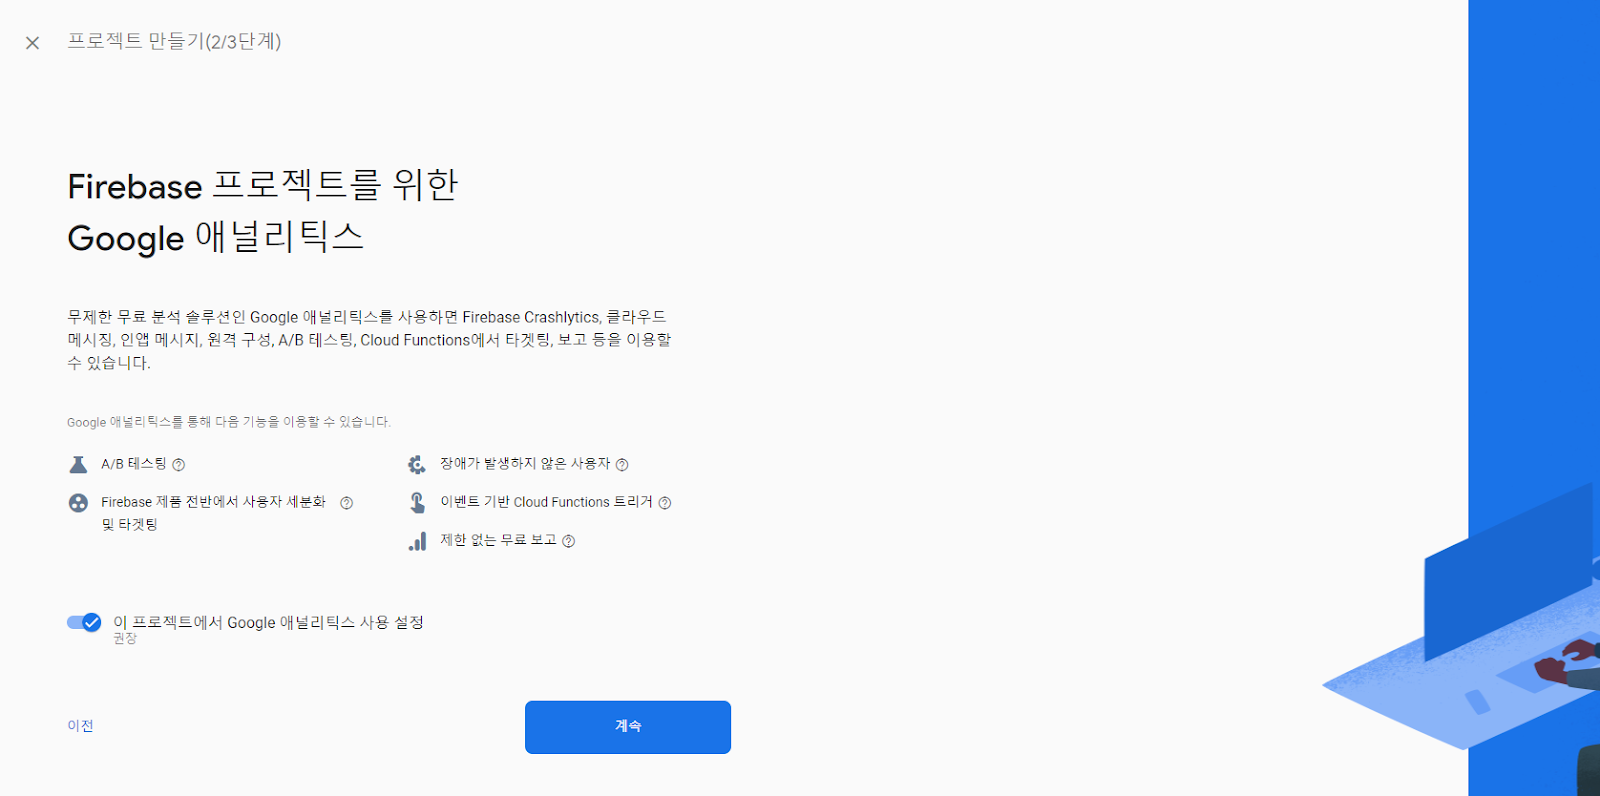1600x796 pixels.
Task: Click the 권장 label under the toggle
Action: coord(125,639)
